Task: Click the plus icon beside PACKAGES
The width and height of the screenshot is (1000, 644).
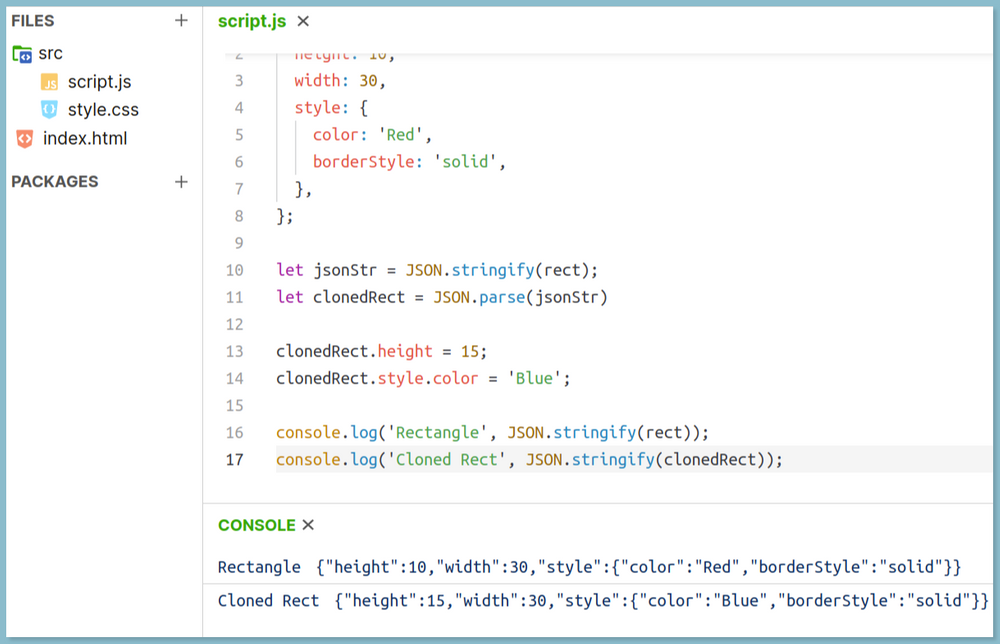Action: pos(181,182)
